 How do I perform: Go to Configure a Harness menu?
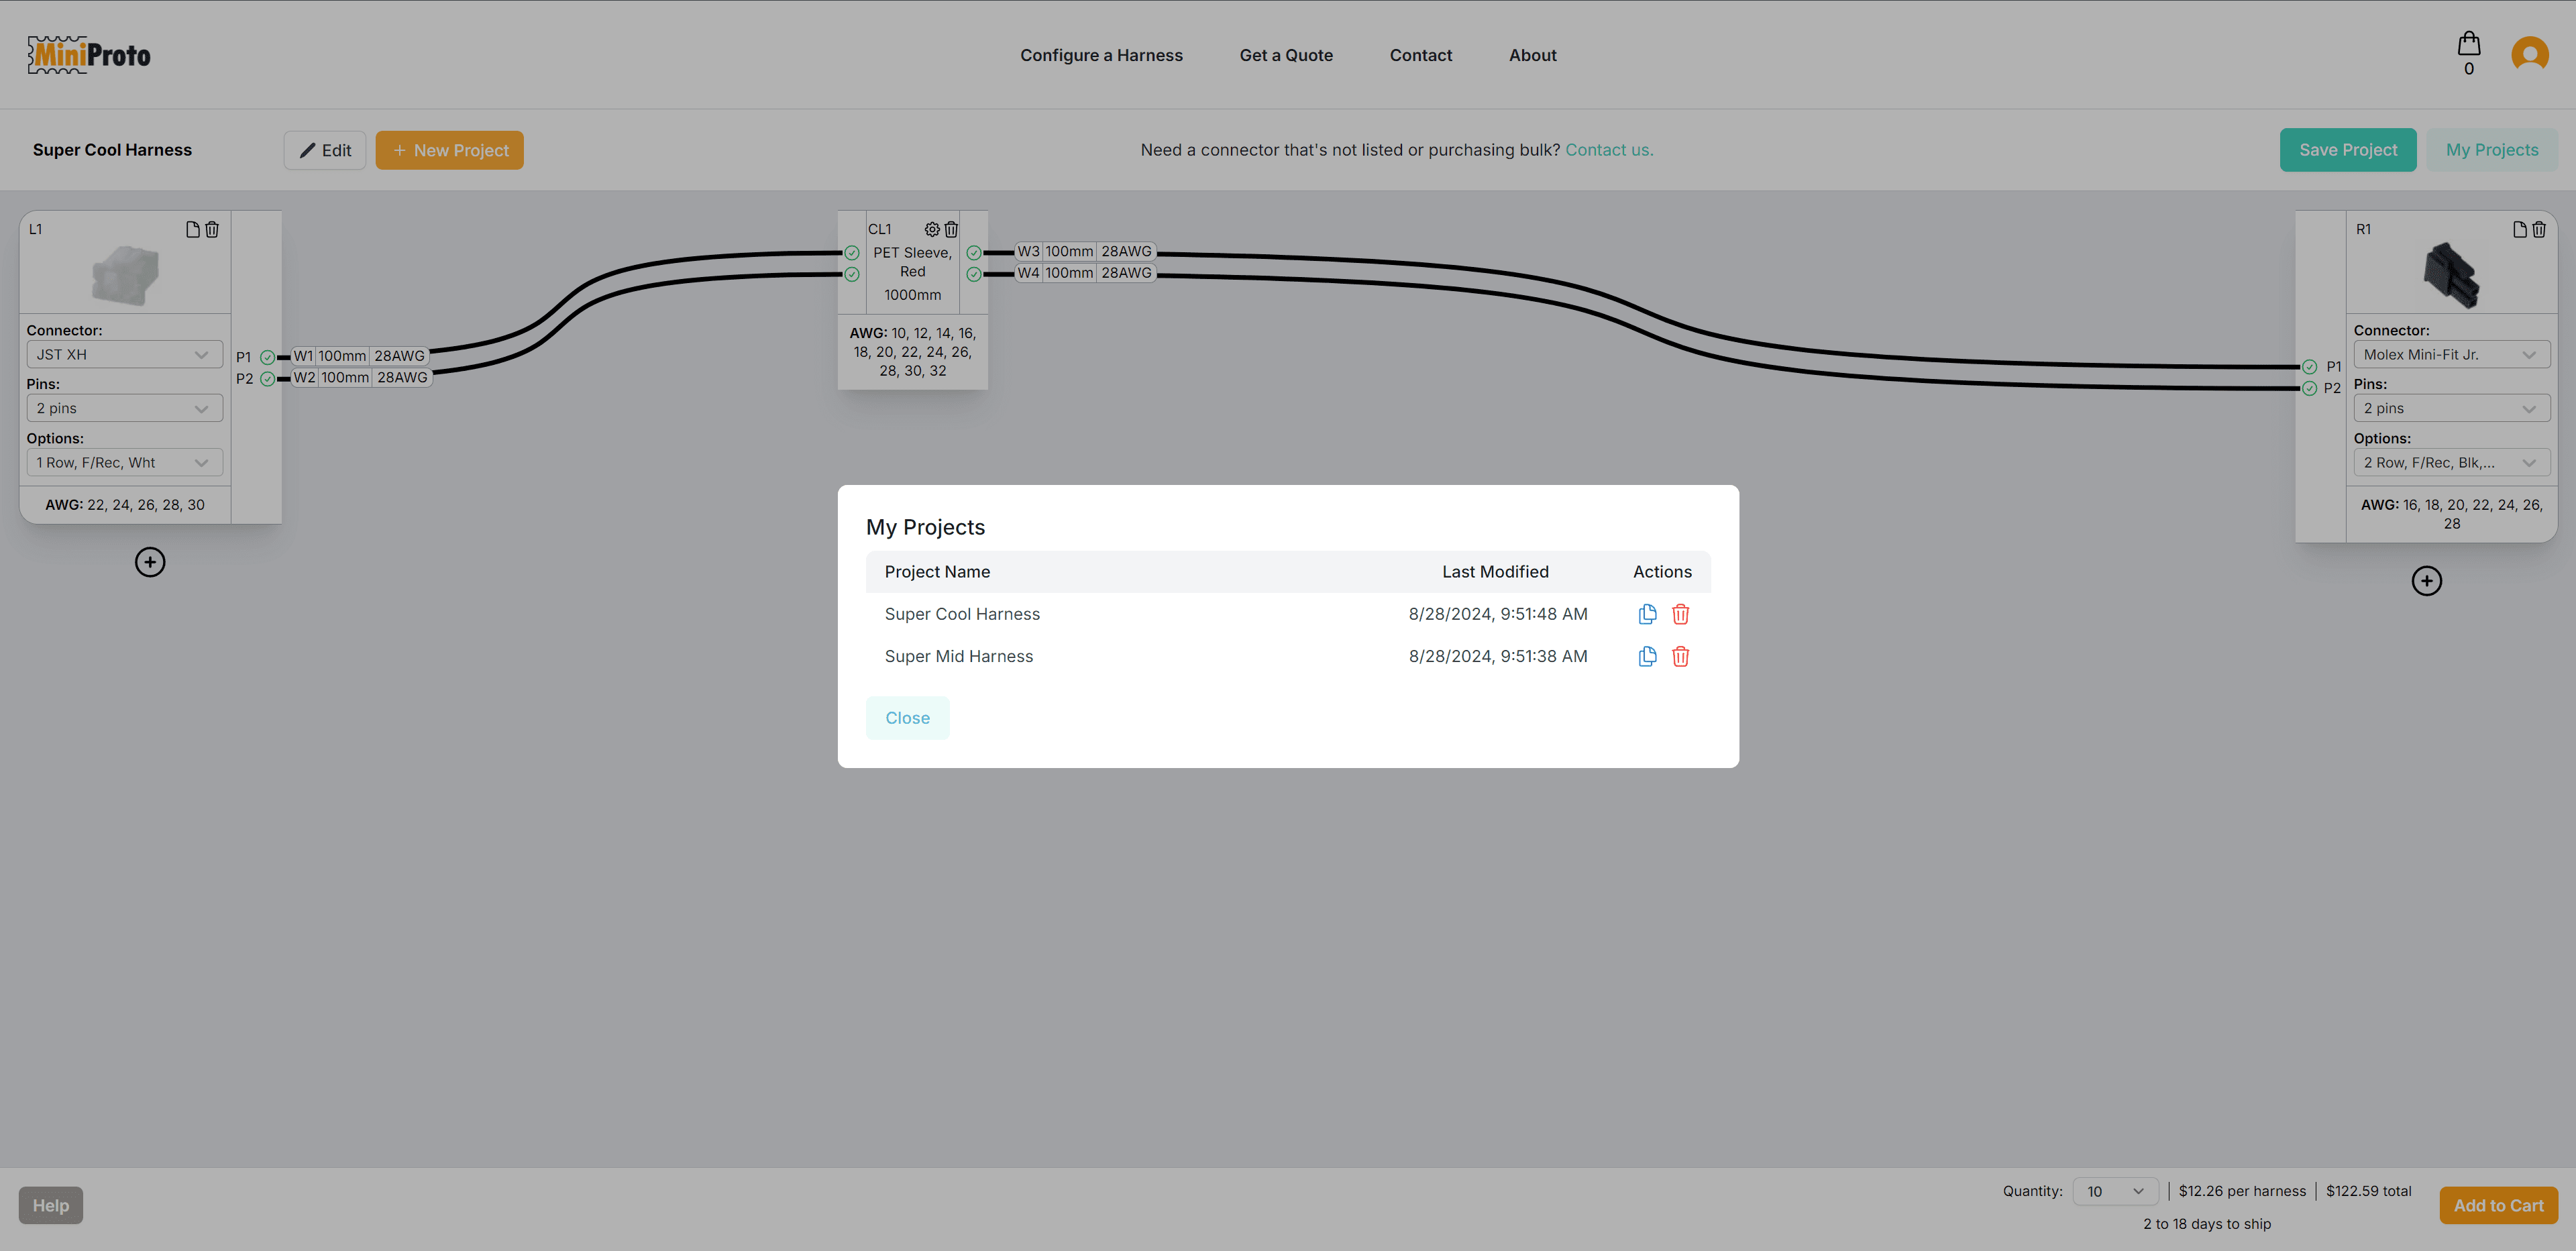1101,55
